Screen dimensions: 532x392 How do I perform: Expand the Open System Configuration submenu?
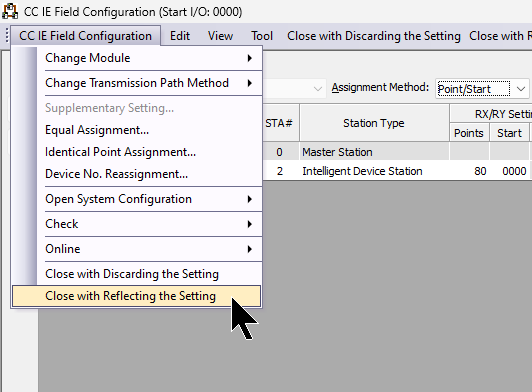[137, 199]
